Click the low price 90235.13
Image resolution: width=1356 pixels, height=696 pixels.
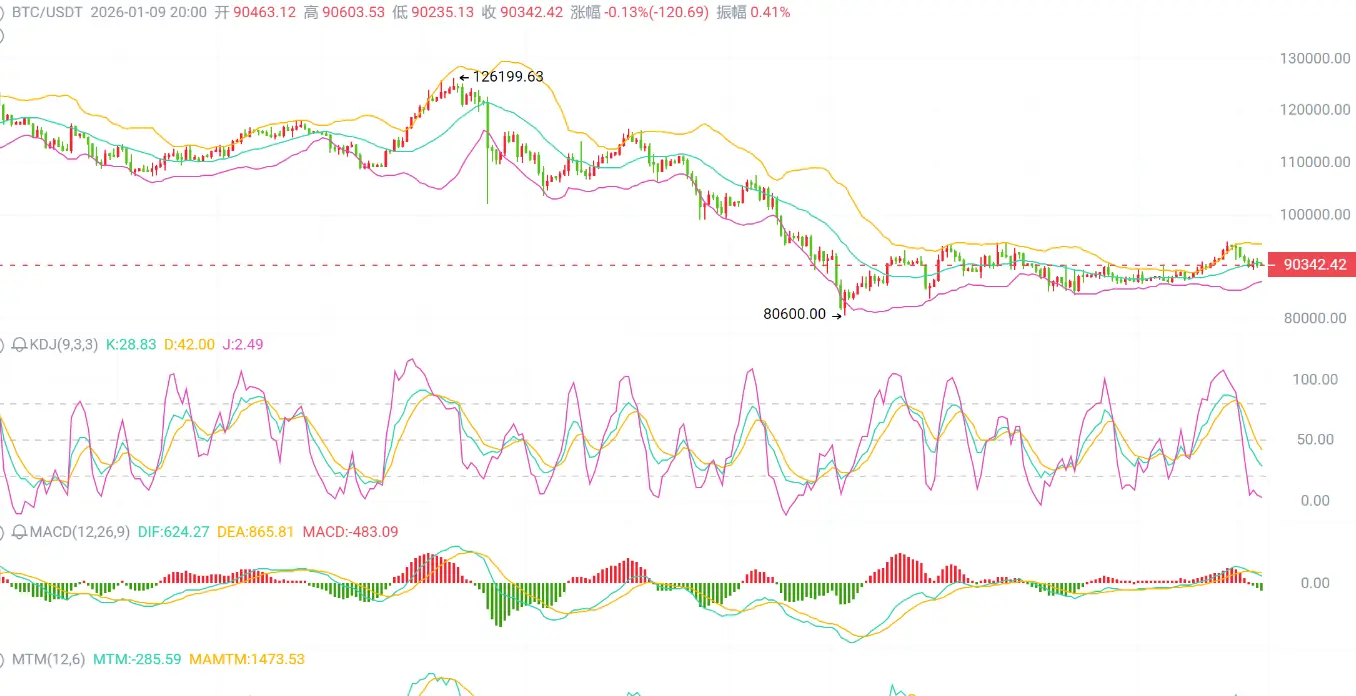pos(442,13)
